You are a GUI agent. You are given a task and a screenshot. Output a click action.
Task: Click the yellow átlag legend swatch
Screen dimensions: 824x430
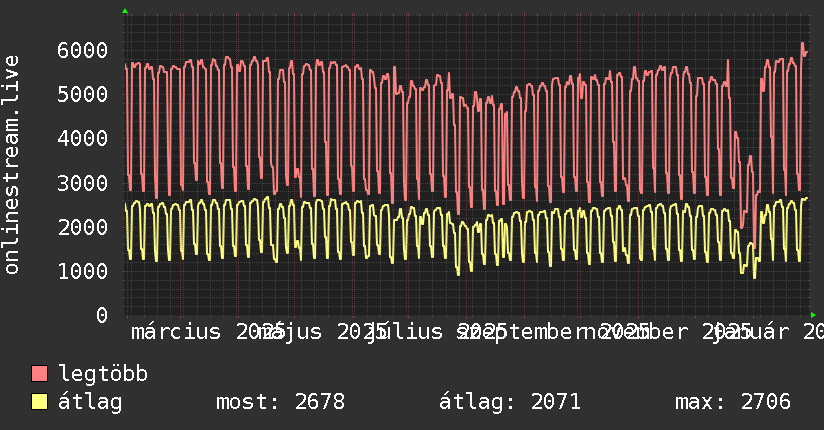click(x=39, y=402)
